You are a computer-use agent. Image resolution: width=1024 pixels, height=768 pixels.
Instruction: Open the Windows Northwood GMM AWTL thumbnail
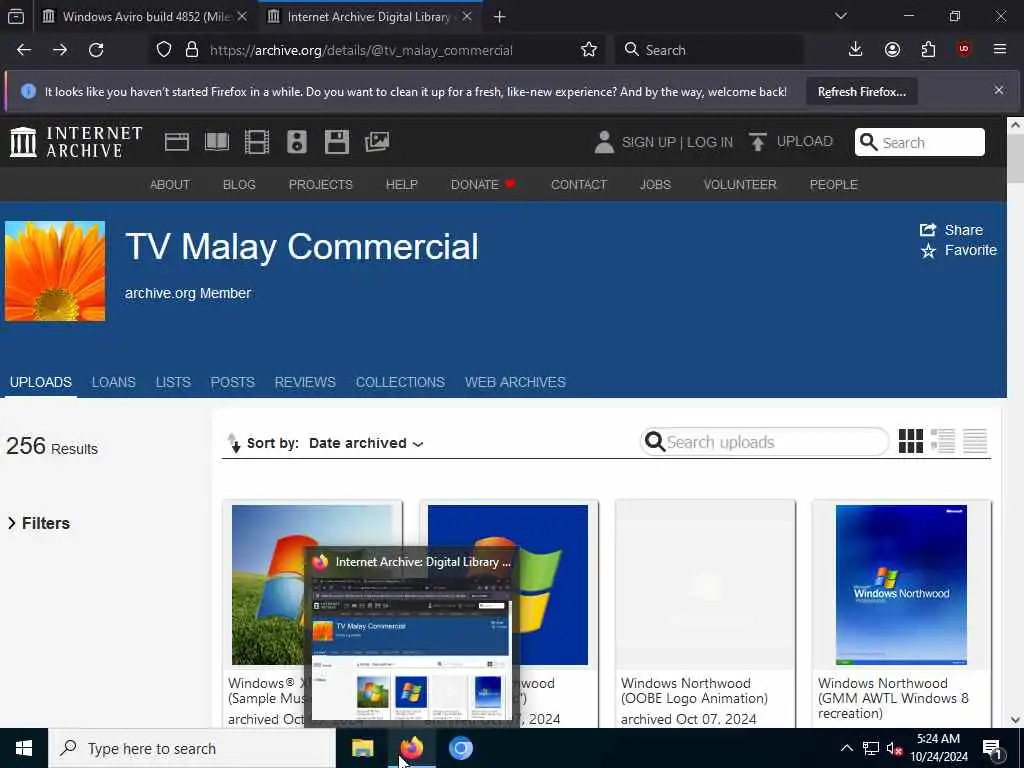click(x=901, y=584)
